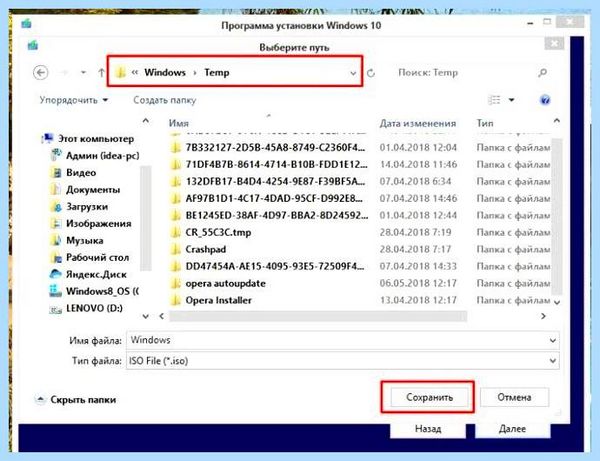Open Админ (idea-pc) in navigation pane
This screenshot has width=600, height=461.
click(x=95, y=156)
